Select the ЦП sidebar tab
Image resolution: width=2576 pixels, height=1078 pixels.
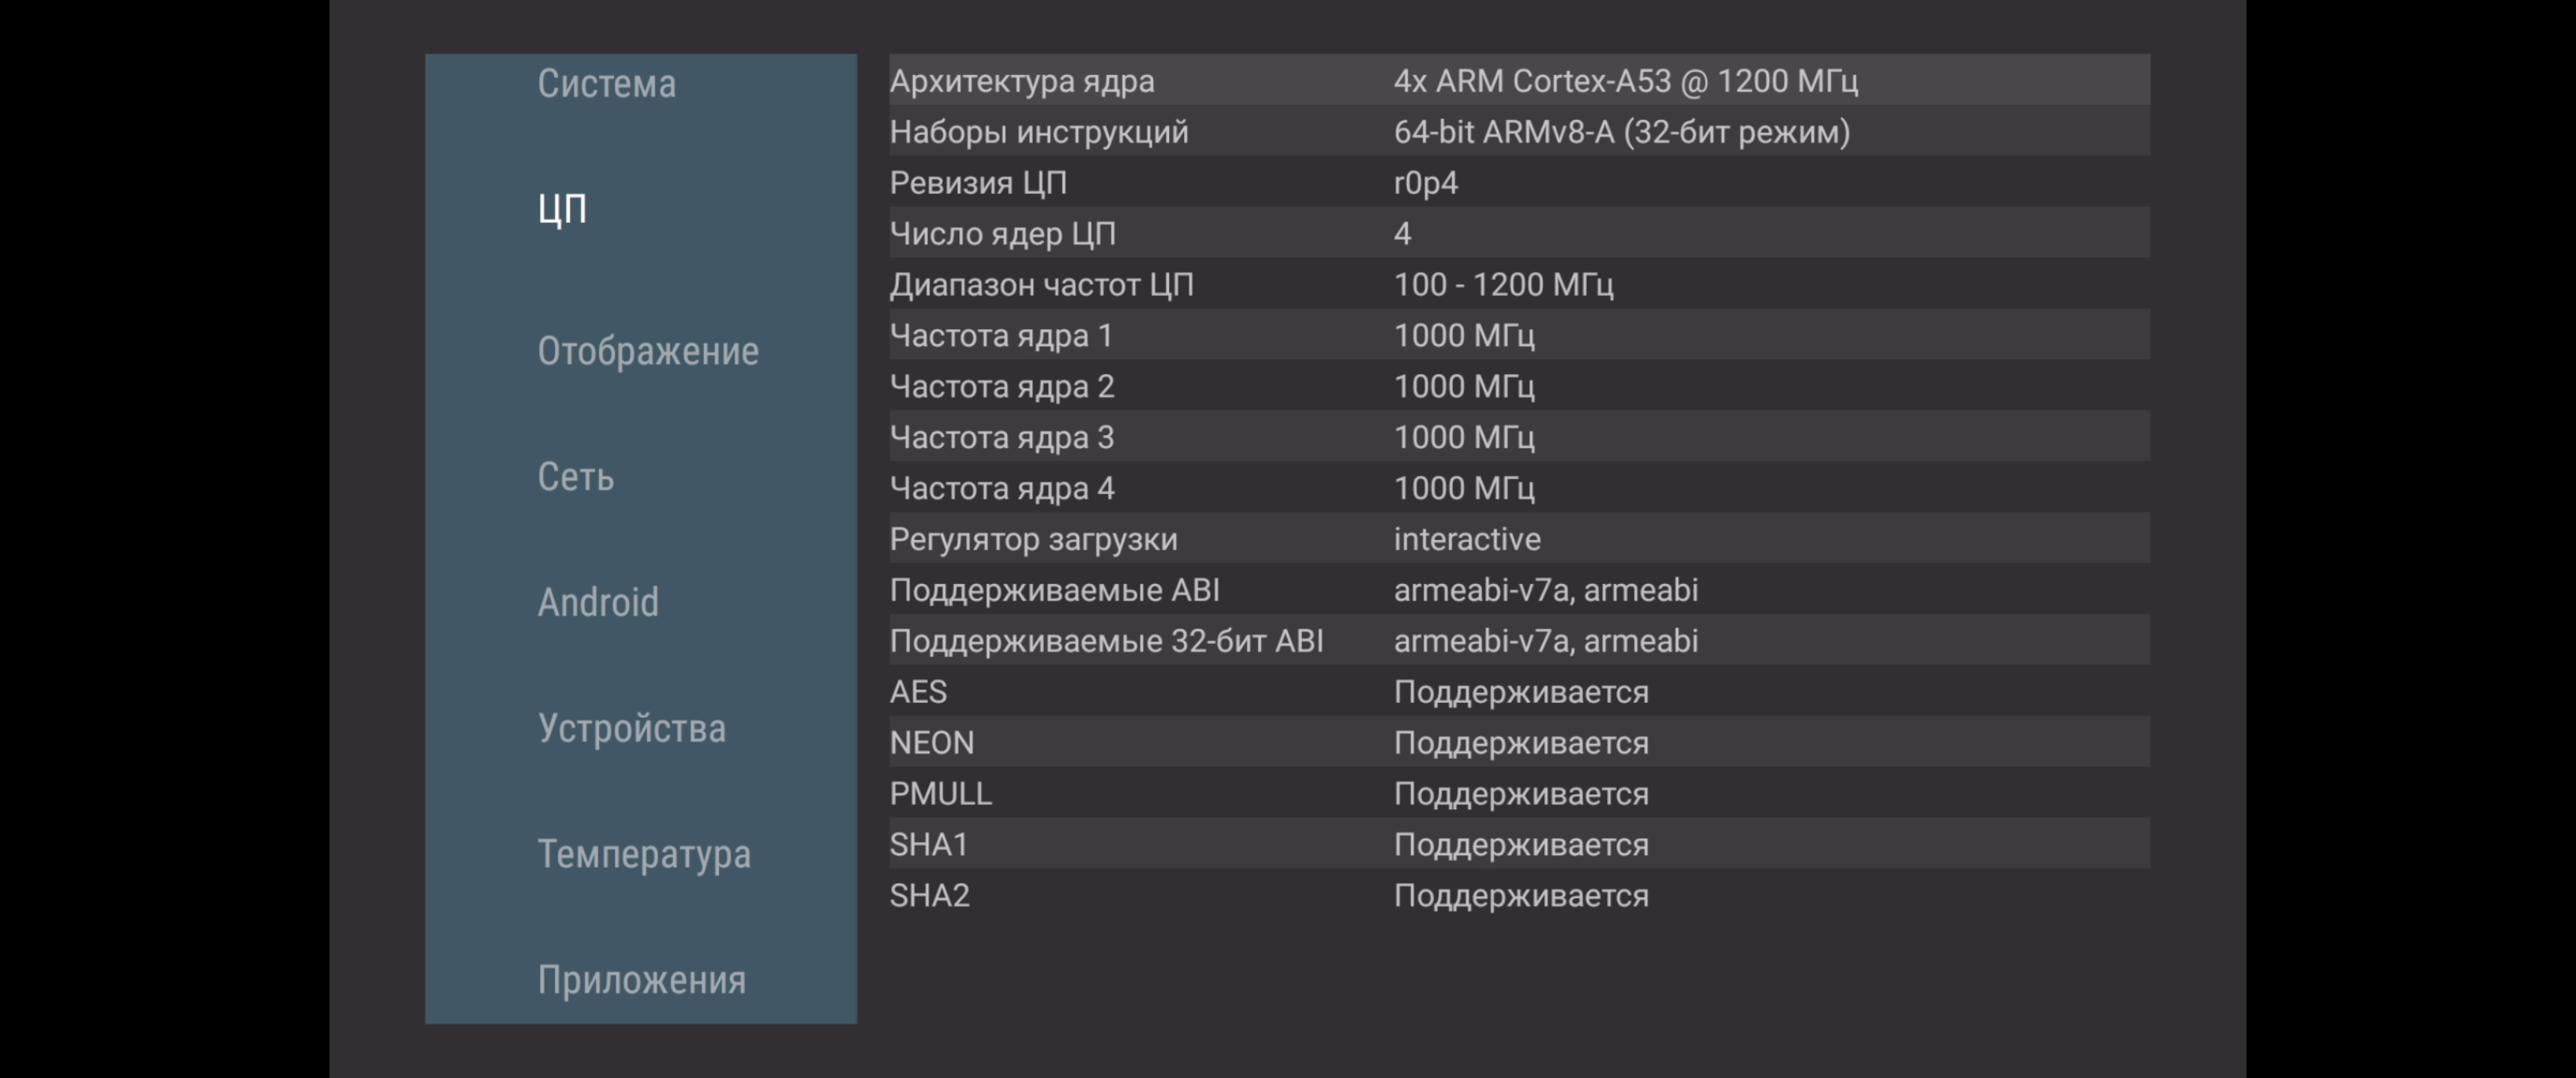point(562,209)
